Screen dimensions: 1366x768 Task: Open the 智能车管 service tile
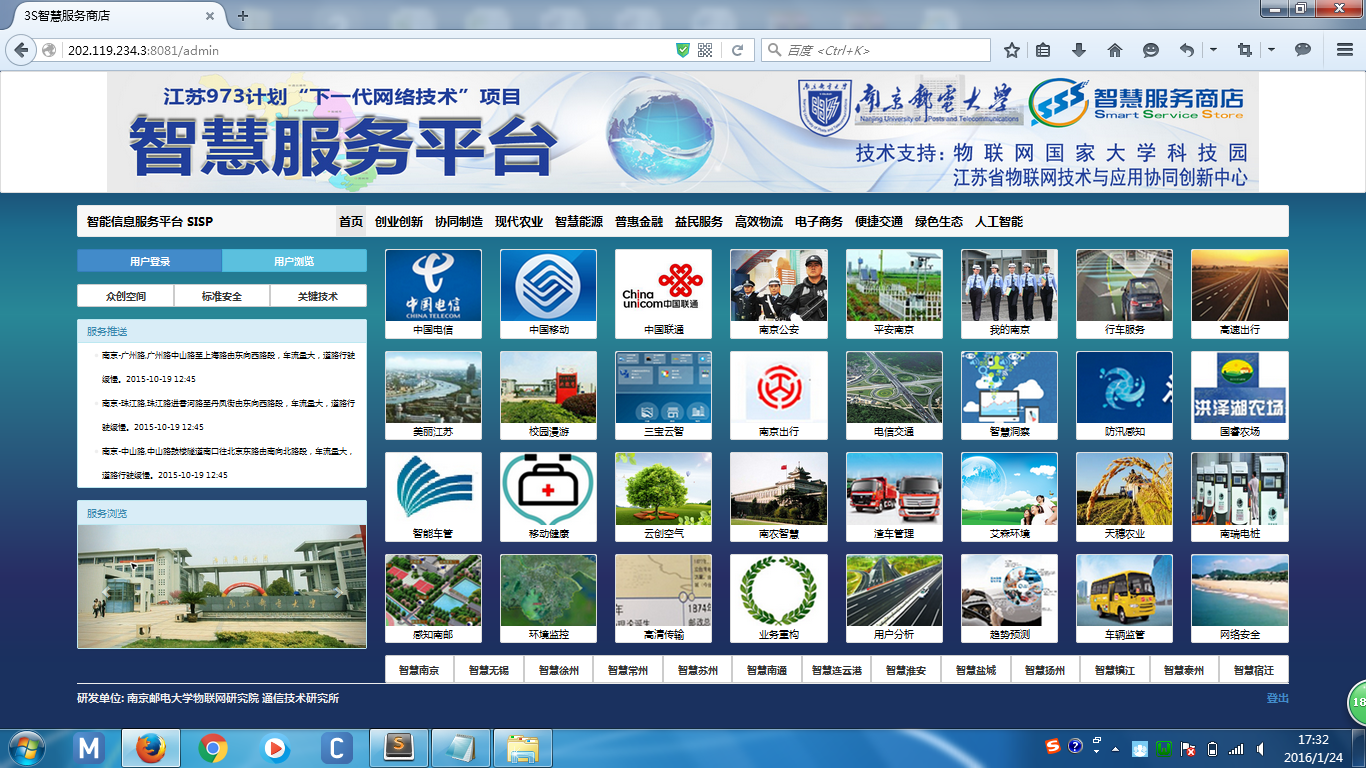click(433, 497)
